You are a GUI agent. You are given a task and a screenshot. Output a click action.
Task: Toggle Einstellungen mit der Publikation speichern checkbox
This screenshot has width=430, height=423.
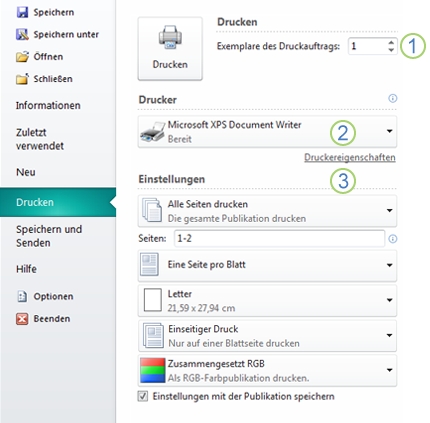click(143, 396)
